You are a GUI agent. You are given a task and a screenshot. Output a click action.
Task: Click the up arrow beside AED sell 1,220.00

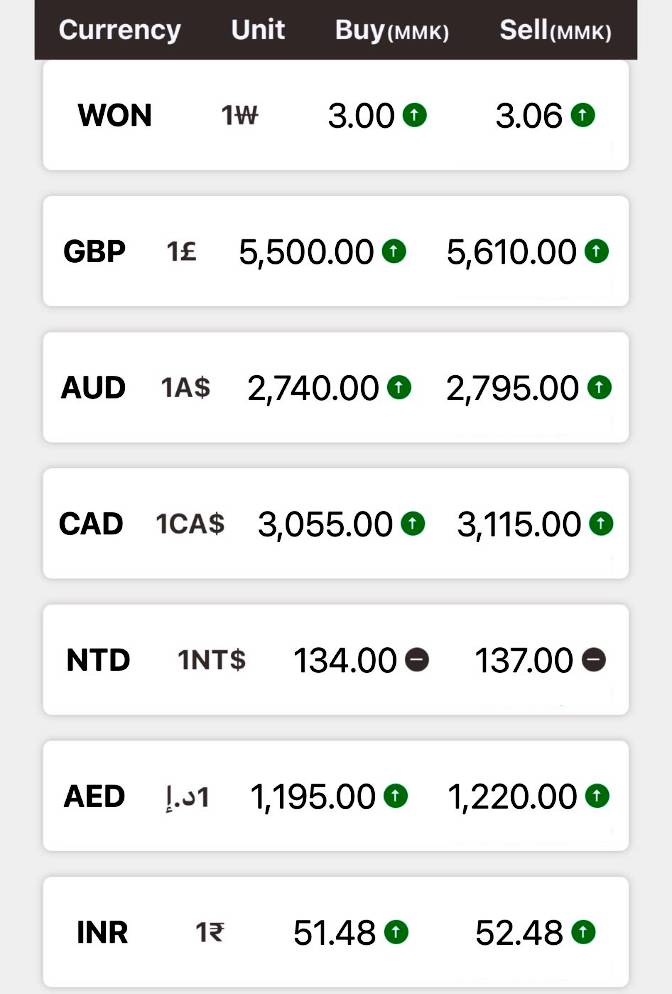coord(597,796)
